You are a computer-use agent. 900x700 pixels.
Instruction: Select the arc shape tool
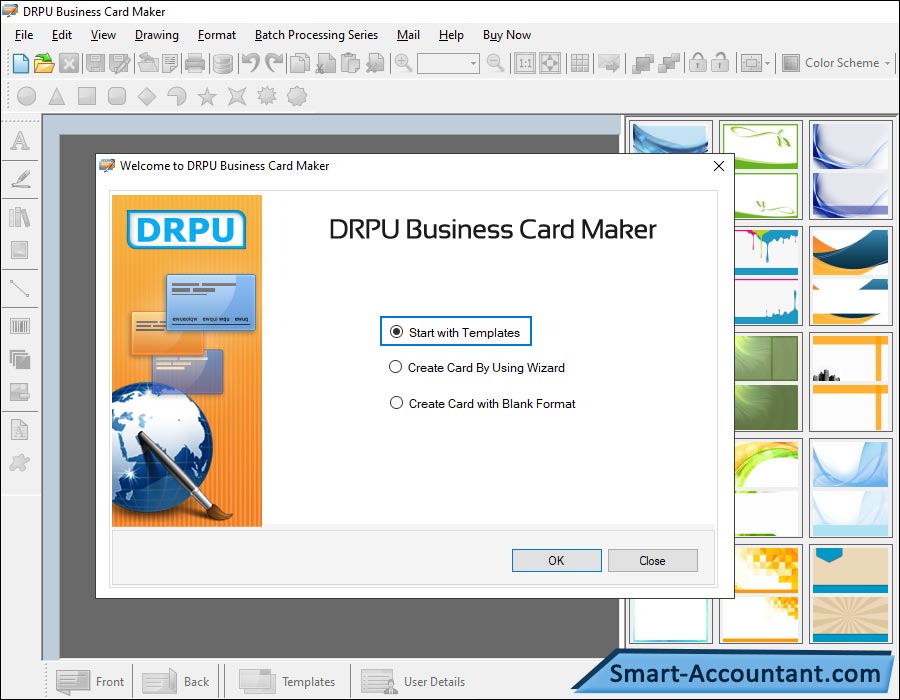click(x=177, y=96)
